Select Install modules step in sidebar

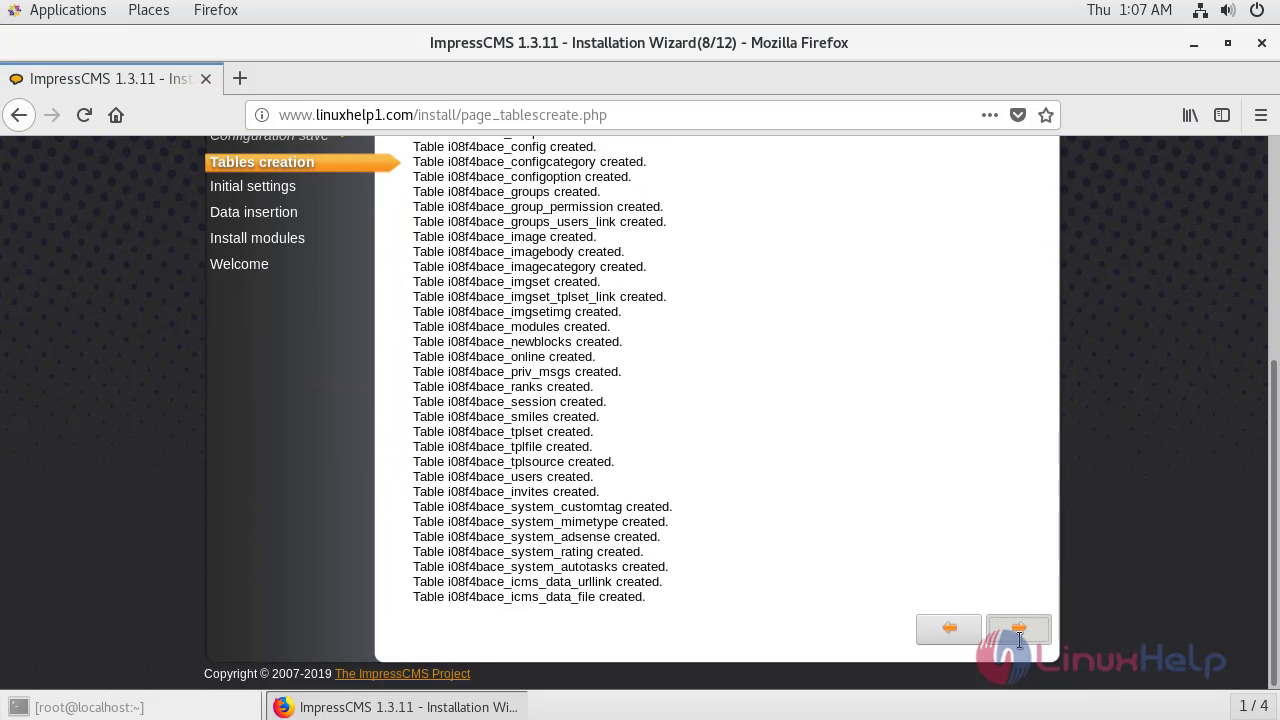tap(257, 238)
